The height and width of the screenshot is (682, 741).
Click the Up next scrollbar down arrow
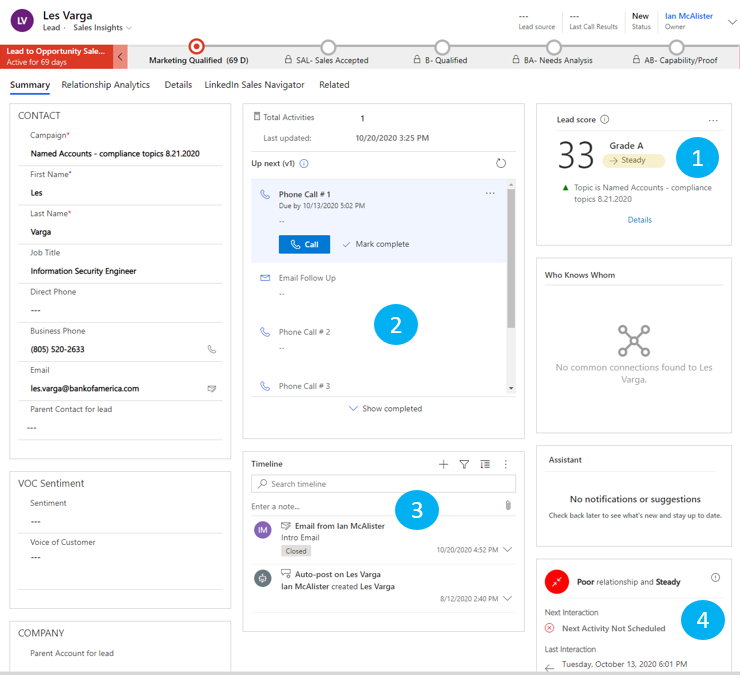pos(511,388)
